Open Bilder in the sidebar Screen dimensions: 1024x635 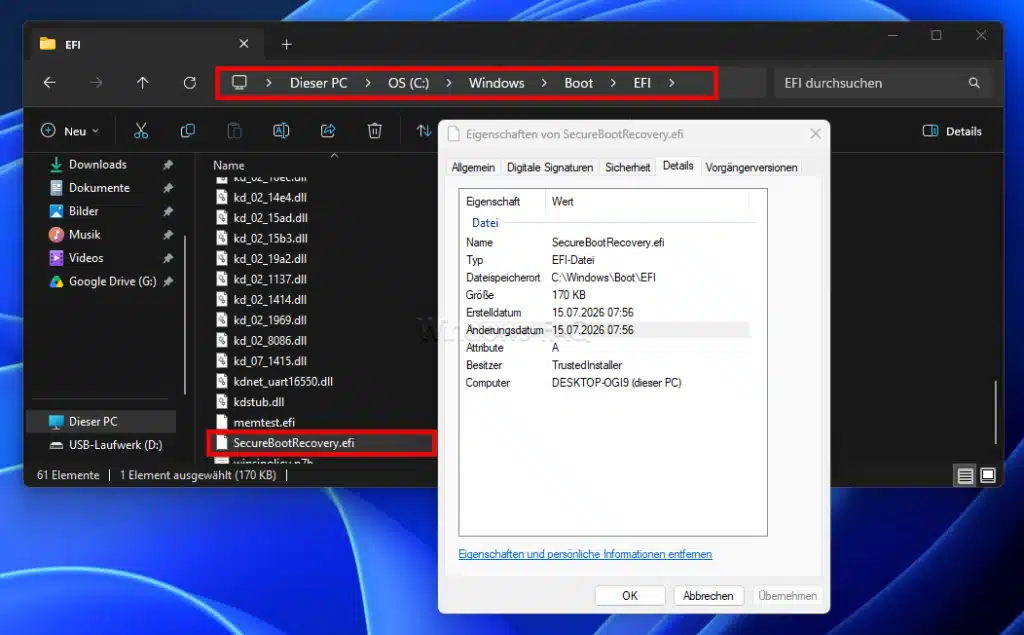[84, 211]
